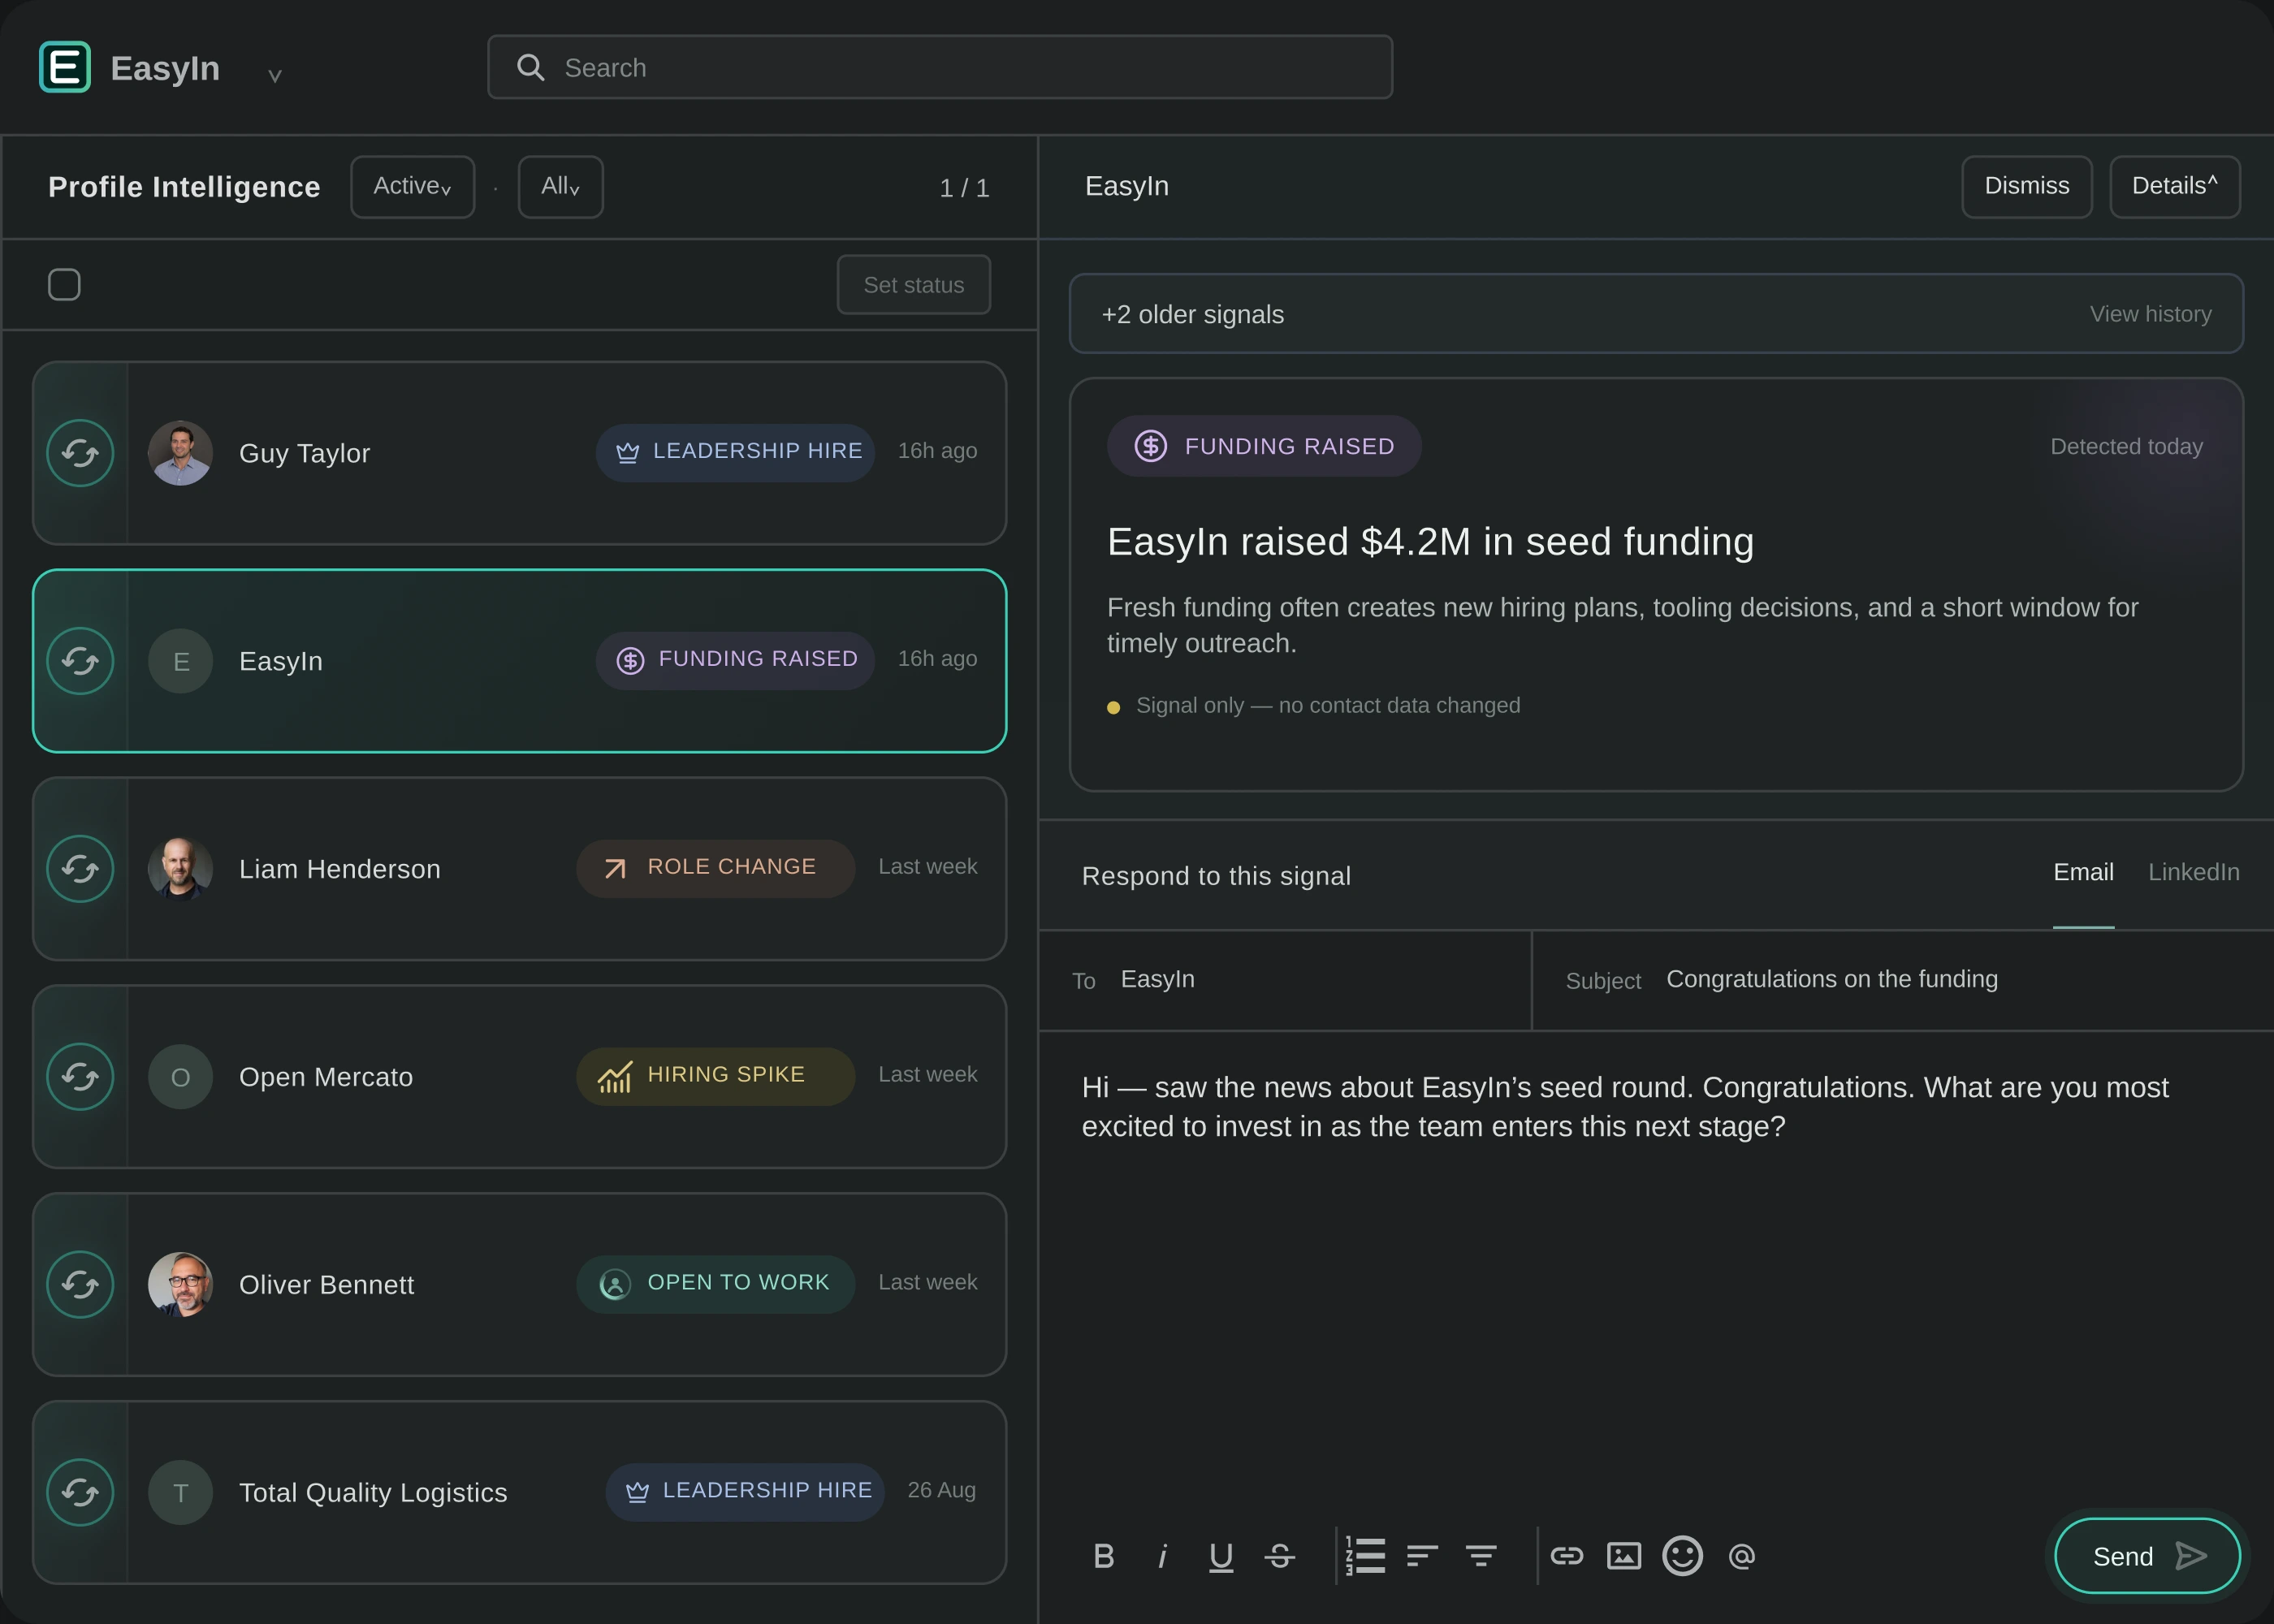
Task: Dismiss the EasyIn signal
Action: point(2027,187)
